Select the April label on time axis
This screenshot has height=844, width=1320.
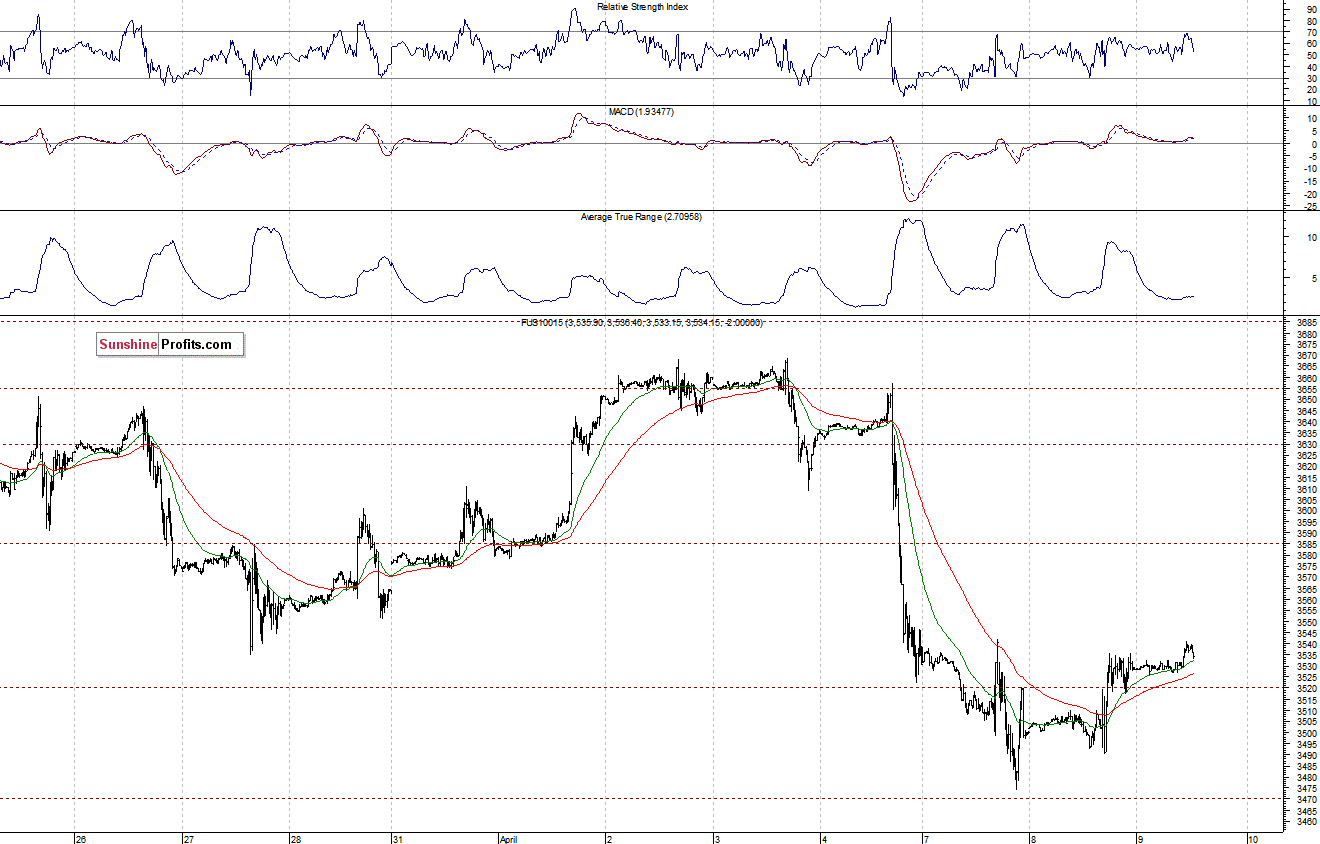point(510,838)
